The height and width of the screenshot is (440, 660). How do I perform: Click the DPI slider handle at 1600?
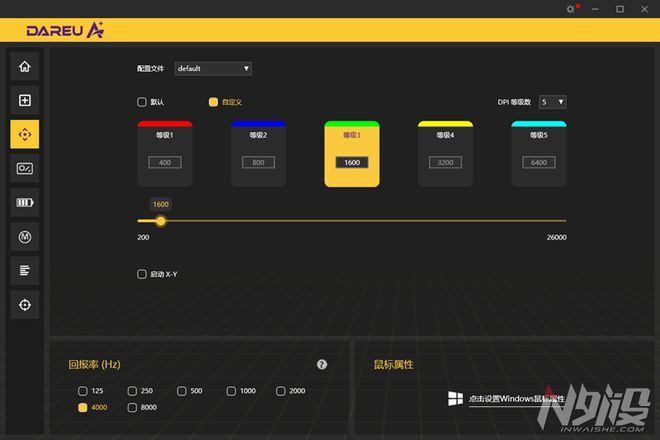160,221
